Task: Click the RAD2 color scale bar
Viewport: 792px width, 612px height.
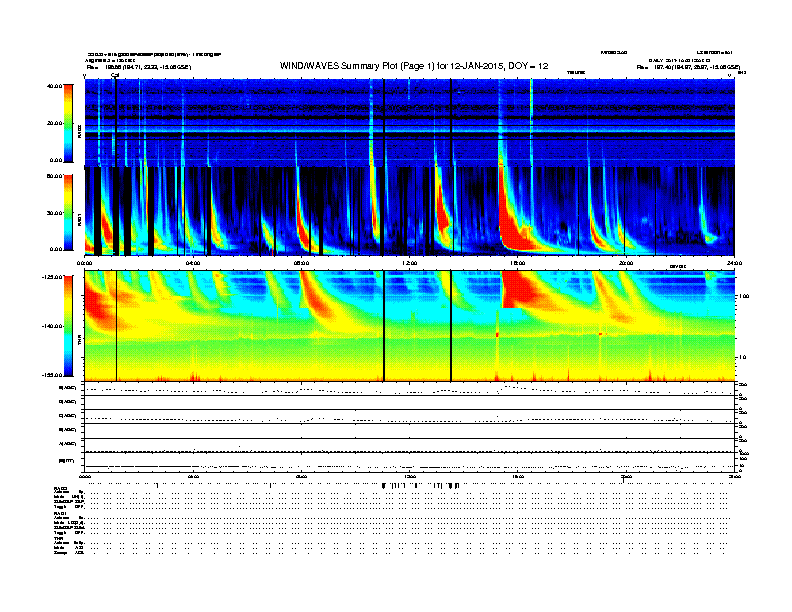Action: pyautogui.click(x=68, y=123)
